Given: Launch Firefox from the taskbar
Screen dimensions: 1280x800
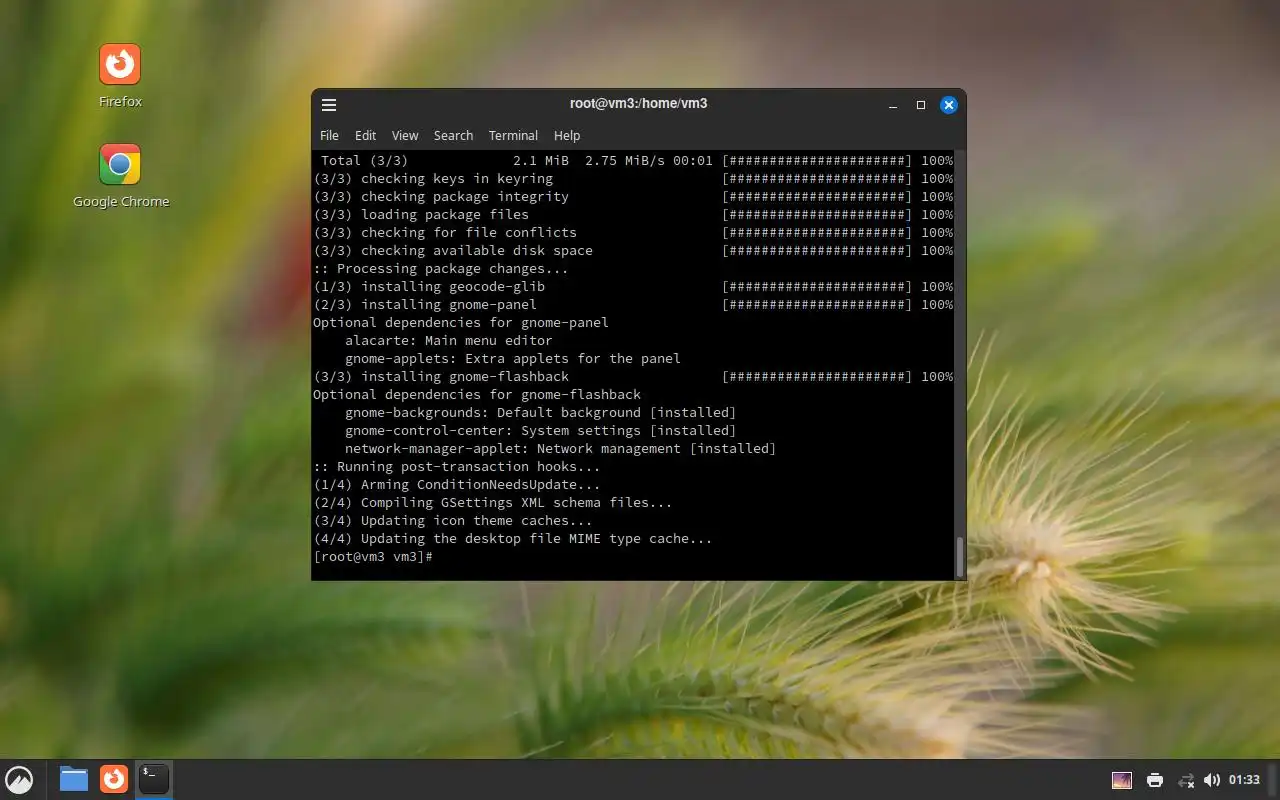Looking at the screenshot, I should tap(114, 779).
